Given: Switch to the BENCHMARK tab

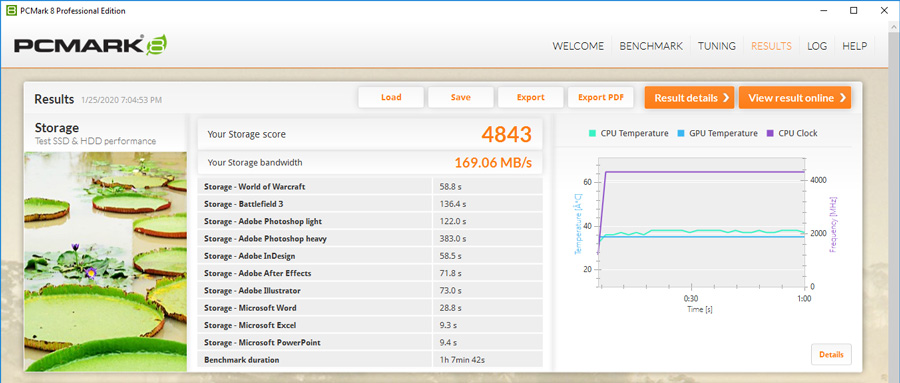Looking at the screenshot, I should click(651, 47).
